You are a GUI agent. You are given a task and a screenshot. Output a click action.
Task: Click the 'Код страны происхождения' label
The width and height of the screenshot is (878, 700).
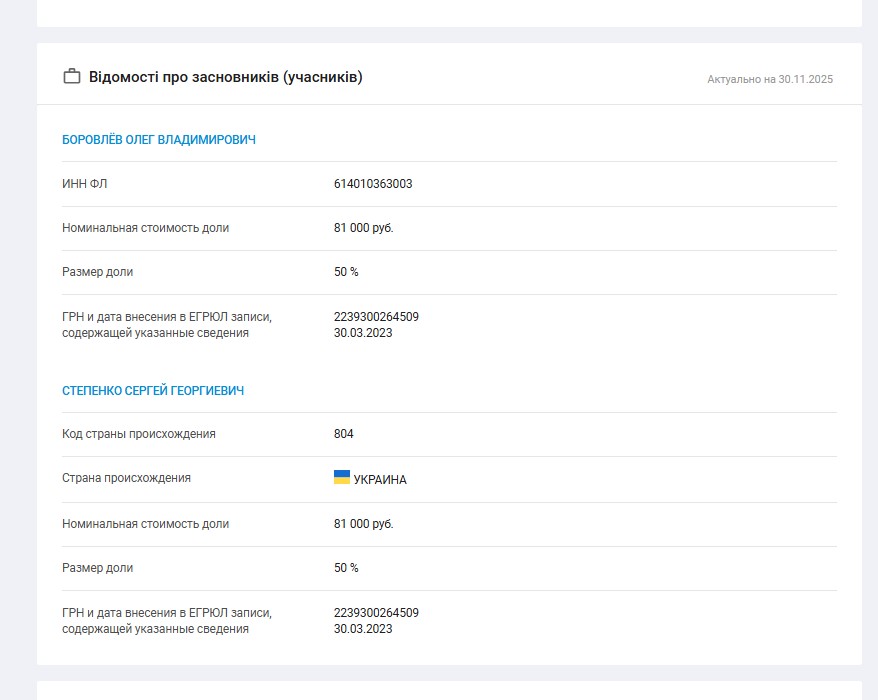click(x=139, y=434)
